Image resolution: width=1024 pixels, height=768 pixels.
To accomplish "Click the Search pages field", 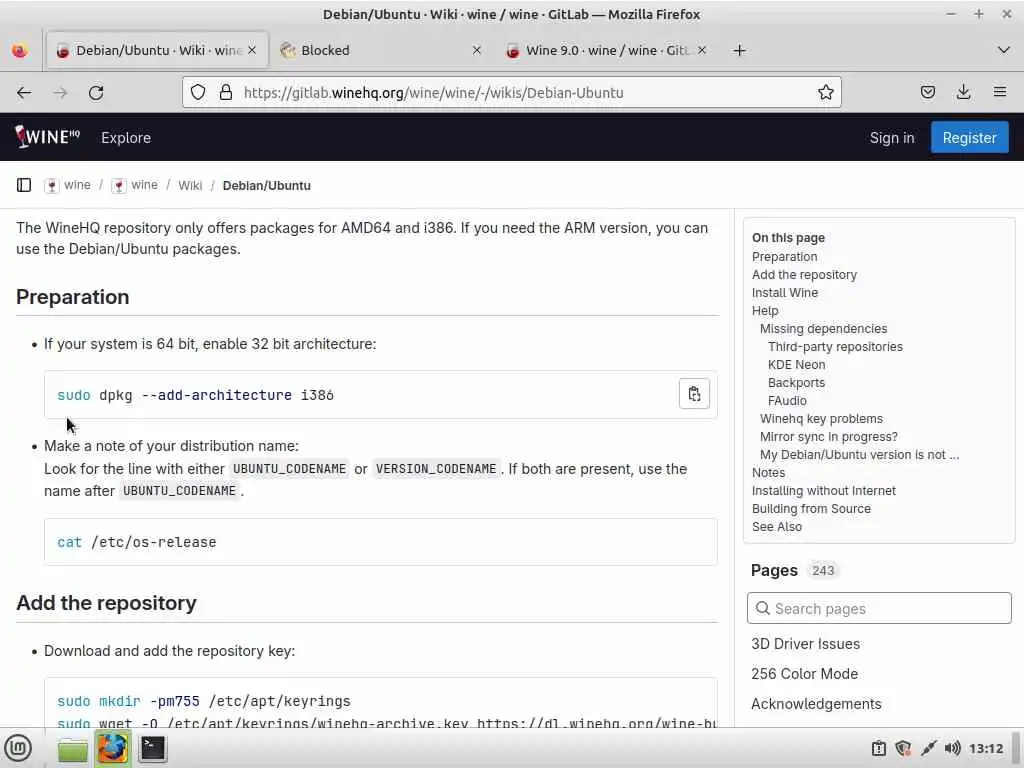I will (x=879, y=608).
